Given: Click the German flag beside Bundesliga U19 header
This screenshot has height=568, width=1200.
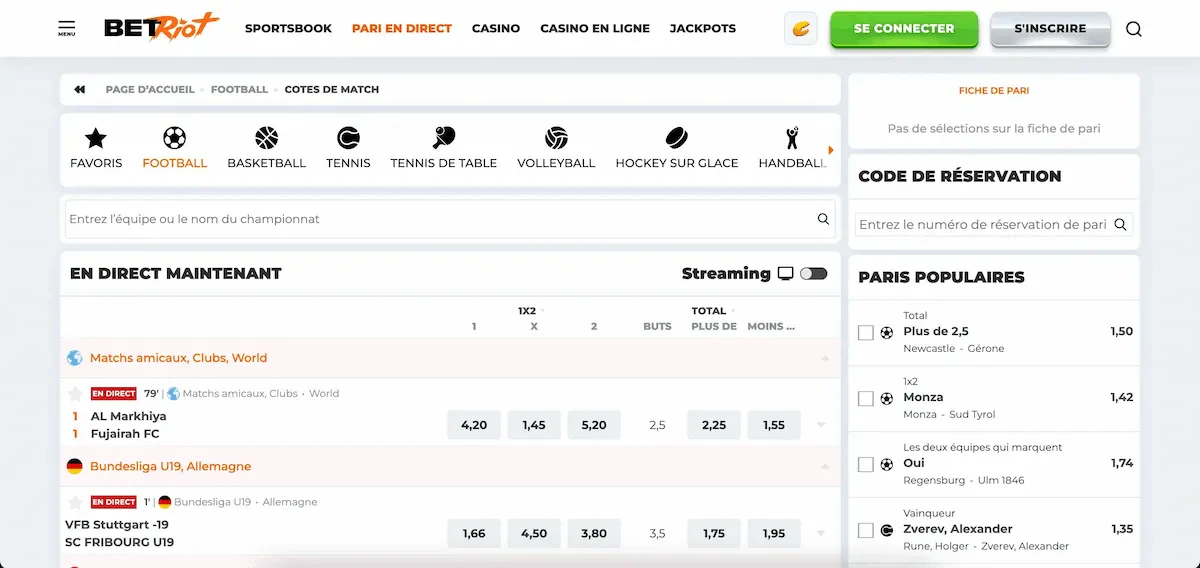Looking at the screenshot, I should (74, 466).
